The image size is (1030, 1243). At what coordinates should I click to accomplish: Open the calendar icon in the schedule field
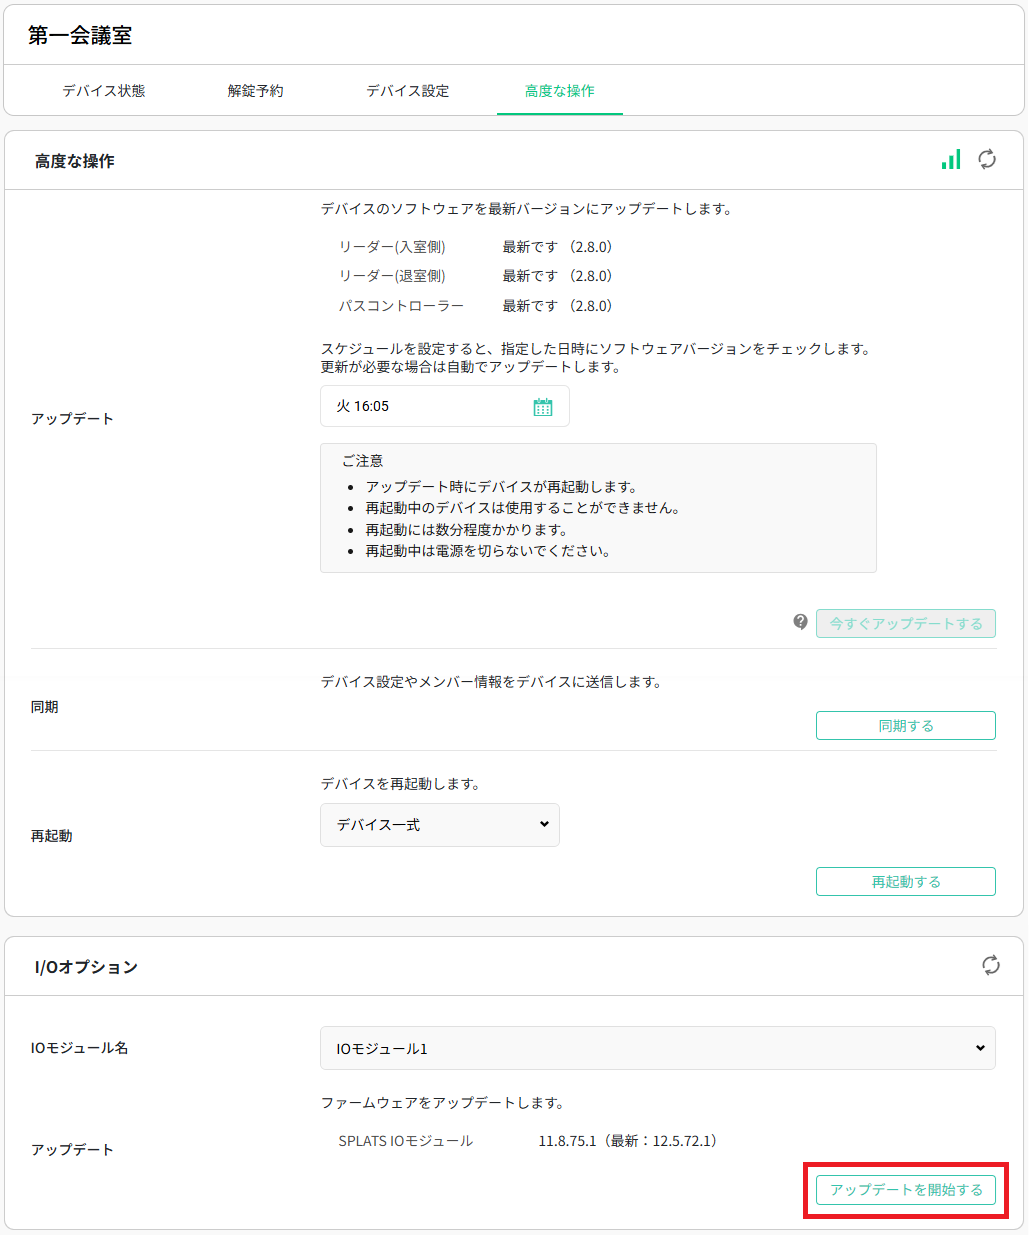541,406
